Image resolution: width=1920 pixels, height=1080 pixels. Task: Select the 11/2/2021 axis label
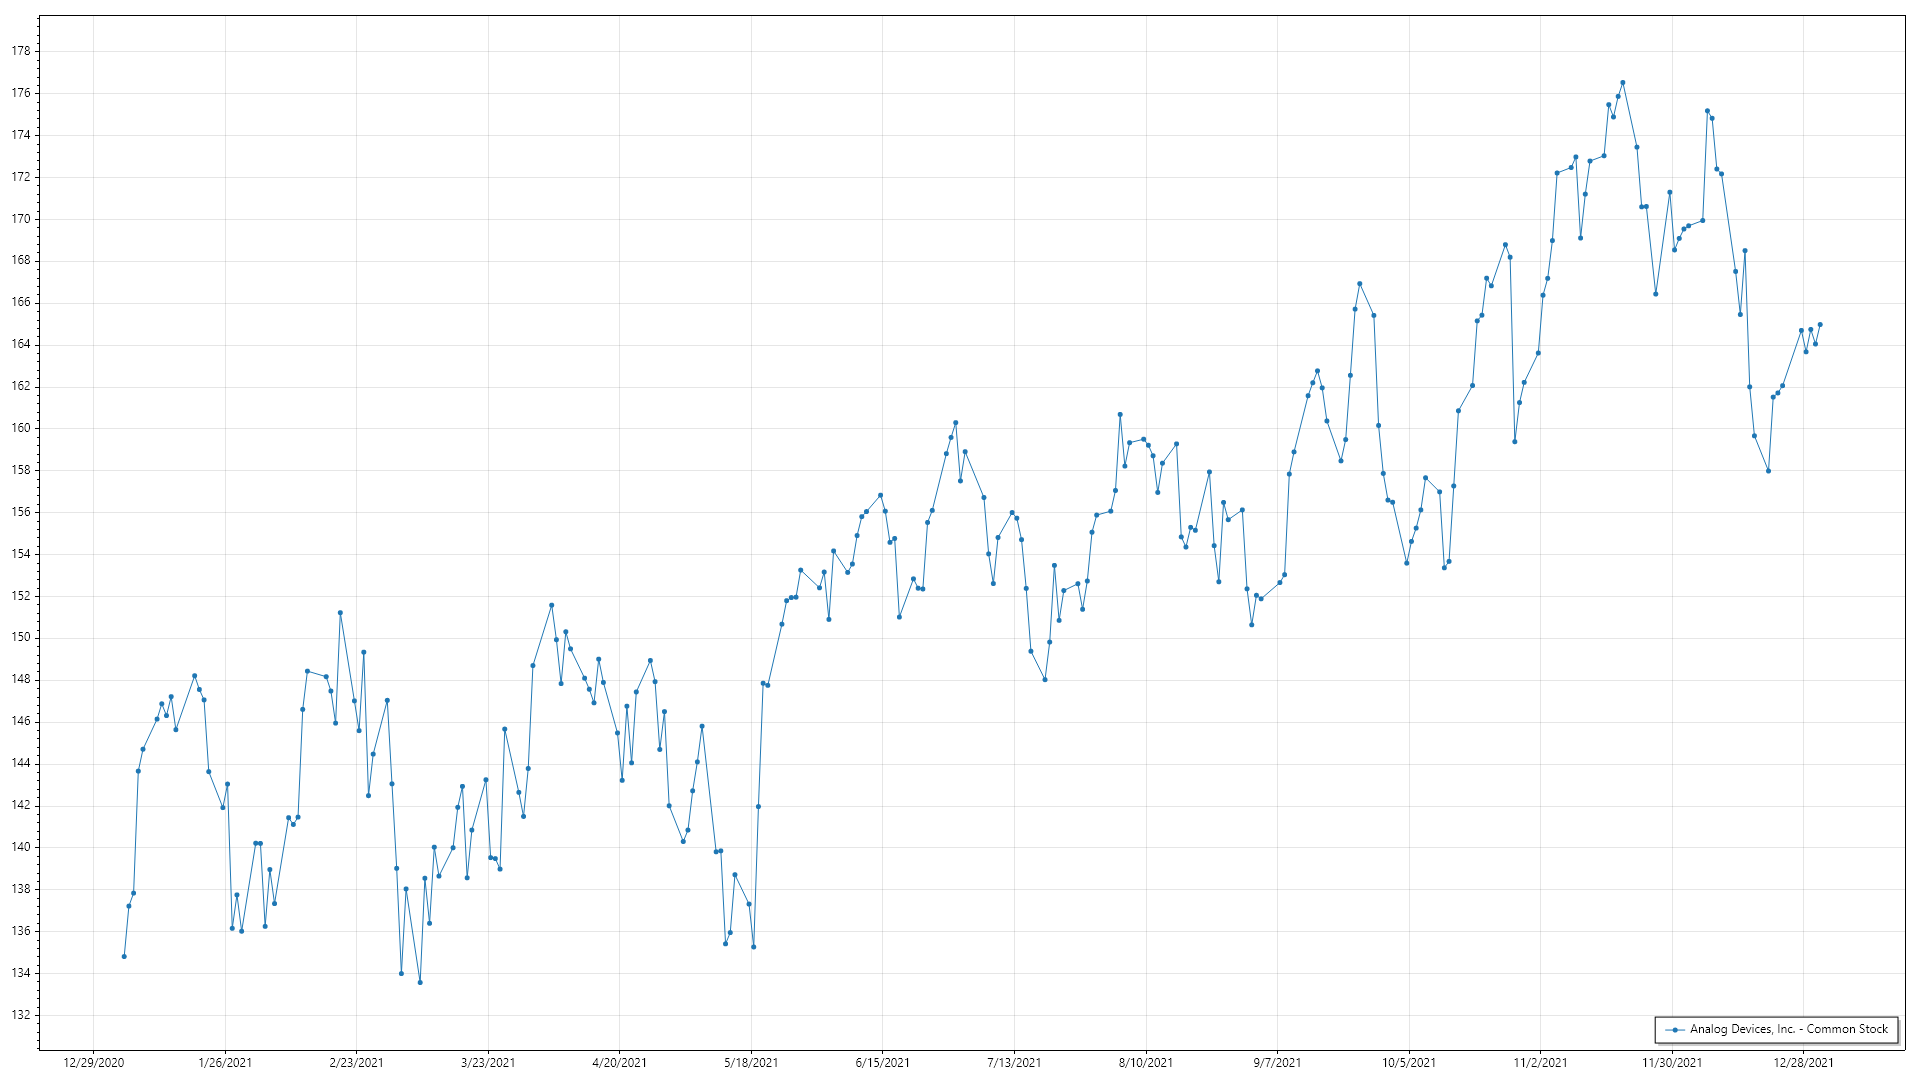point(1540,1062)
